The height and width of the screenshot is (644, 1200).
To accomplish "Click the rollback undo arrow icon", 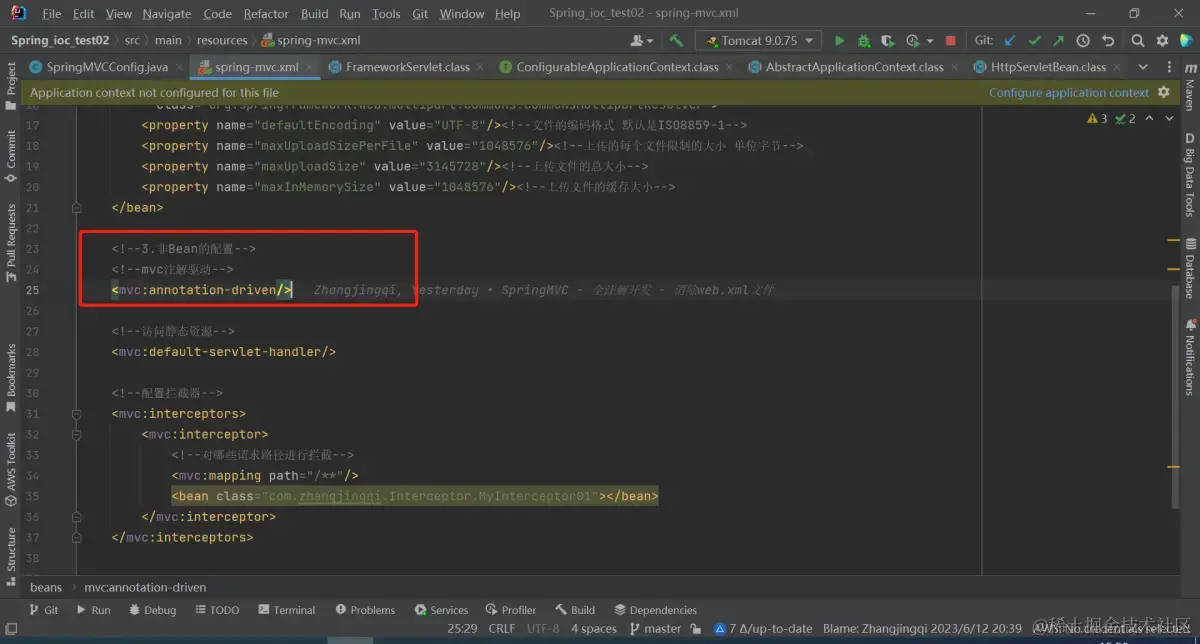I will point(1108,41).
